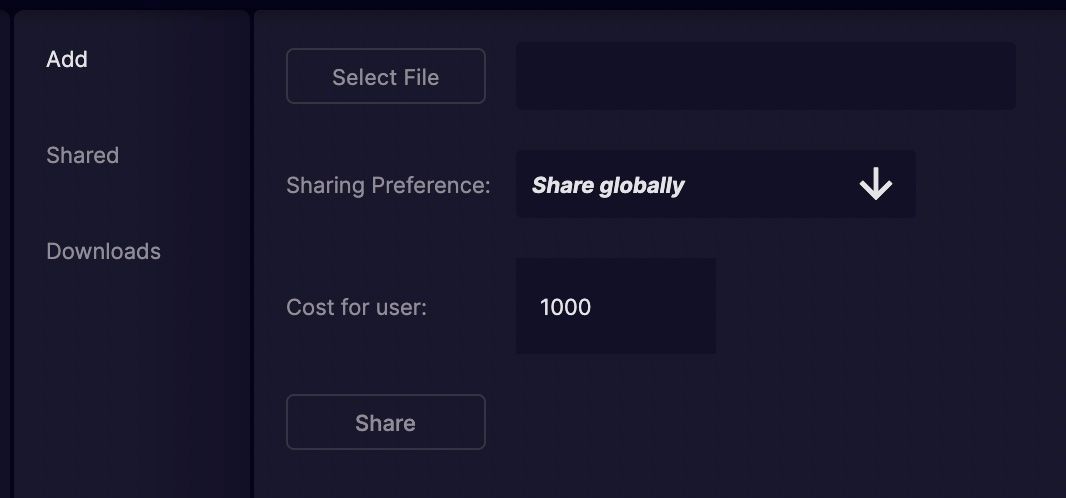This screenshot has width=1066, height=498.
Task: Click the Share button
Action: click(385, 422)
